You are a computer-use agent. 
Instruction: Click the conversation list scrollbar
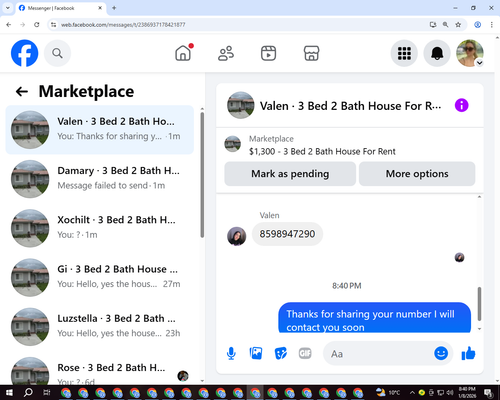[202, 175]
